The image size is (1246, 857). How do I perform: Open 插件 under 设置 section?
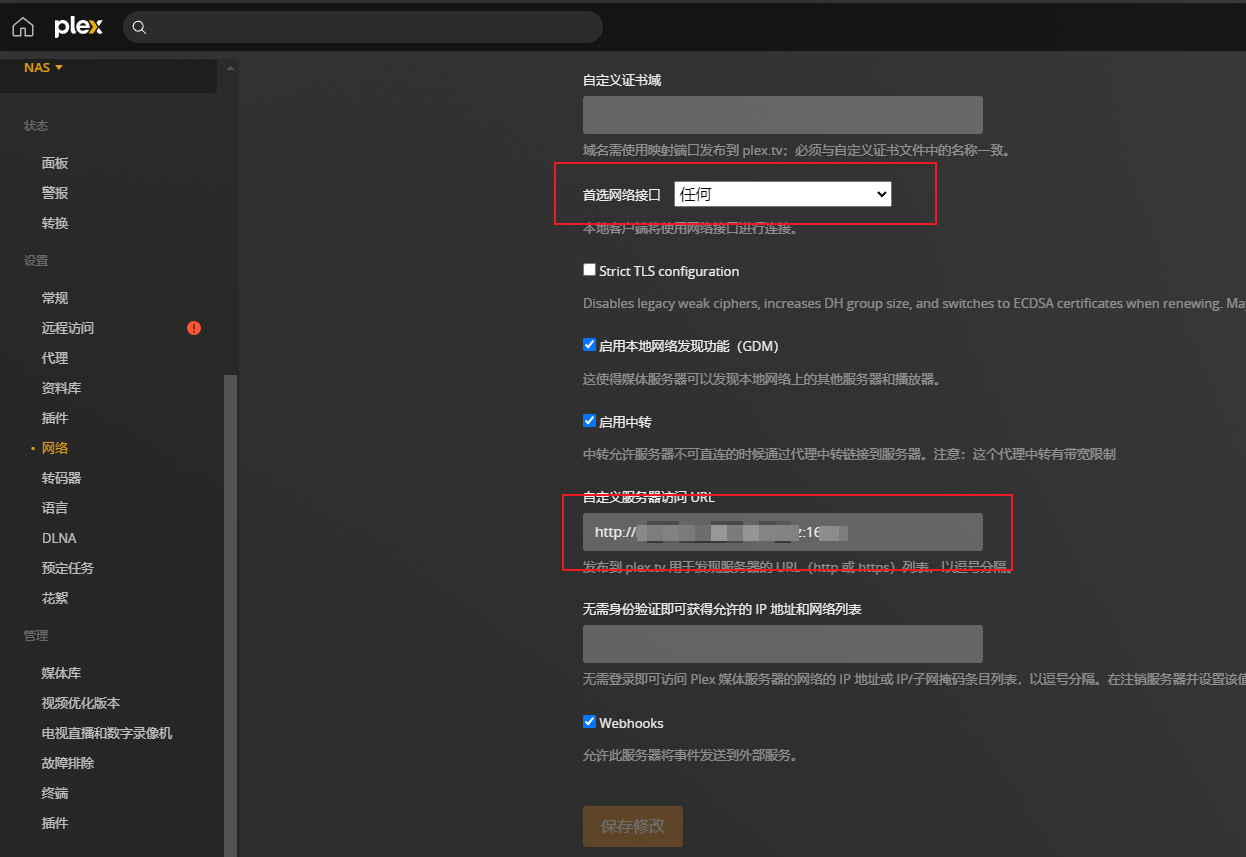55,418
